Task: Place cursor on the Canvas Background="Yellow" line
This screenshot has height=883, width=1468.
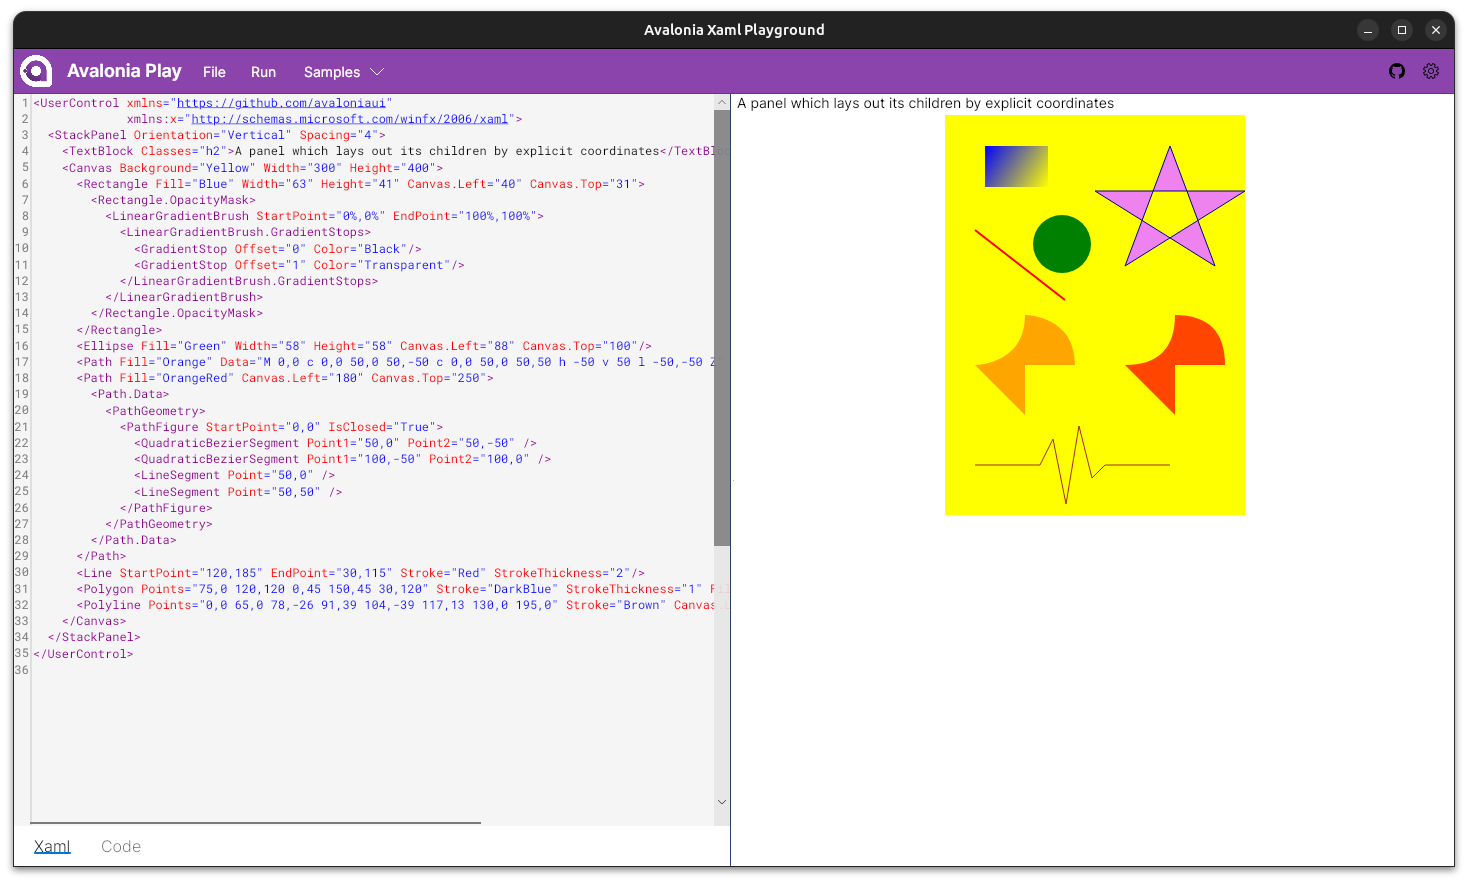Action: 253,168
